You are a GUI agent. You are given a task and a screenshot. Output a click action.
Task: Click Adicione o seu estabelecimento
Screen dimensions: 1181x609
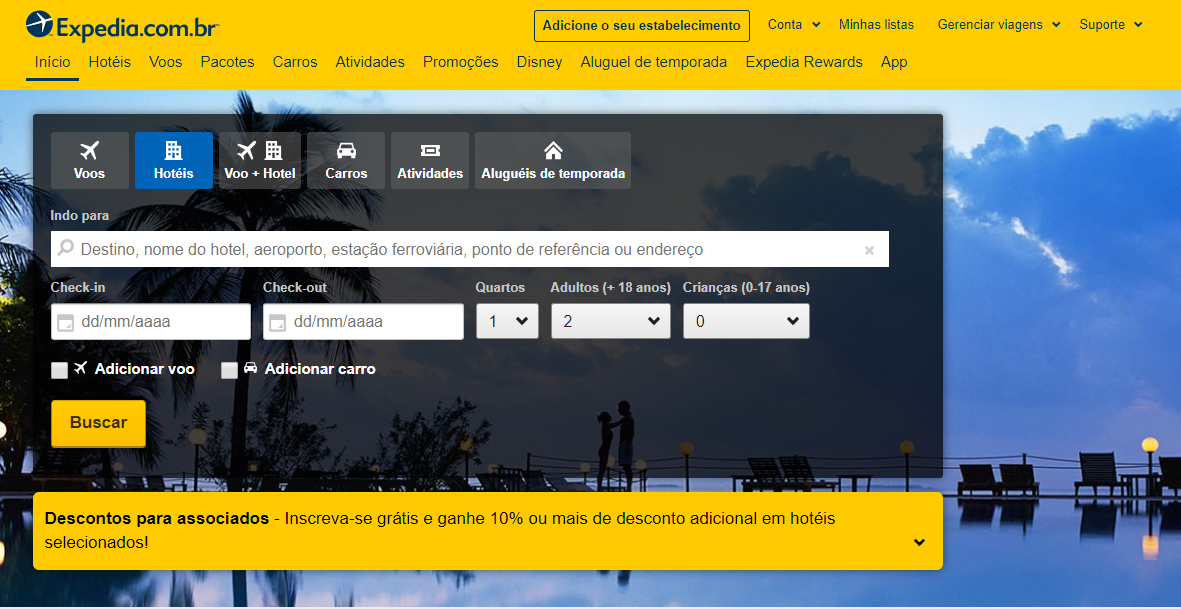pos(641,25)
